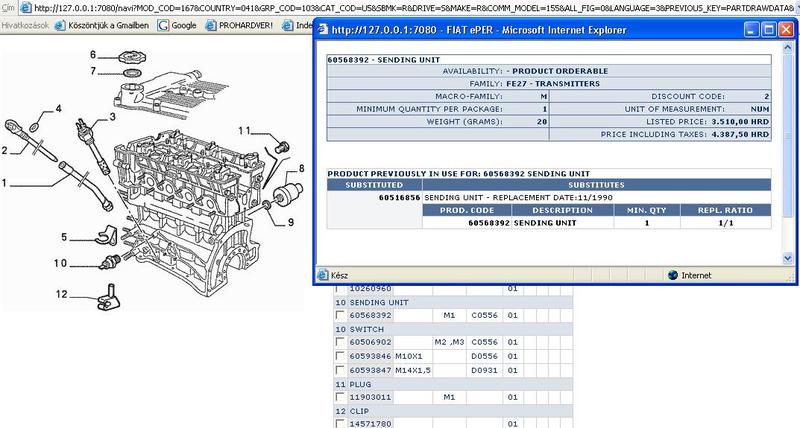Screen dimensions: 800x428
Task: Click callout number 6 oil filler cap
Action: (93, 55)
